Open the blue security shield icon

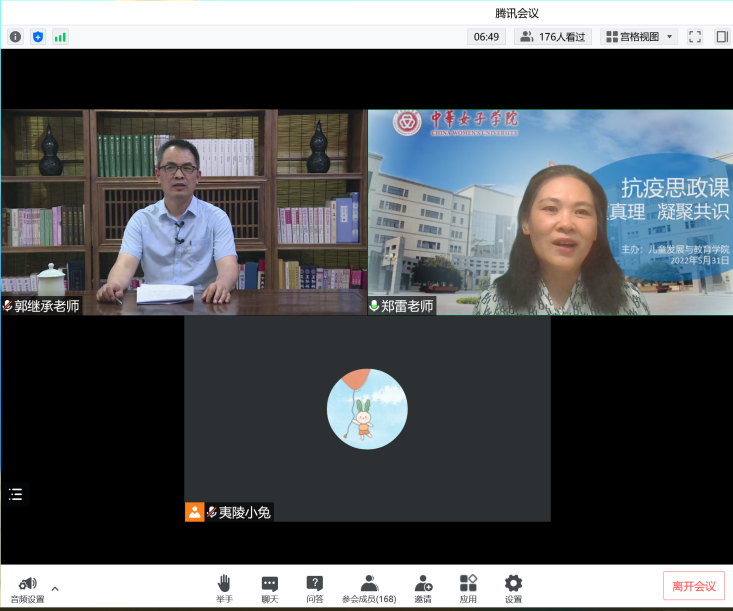click(38, 37)
